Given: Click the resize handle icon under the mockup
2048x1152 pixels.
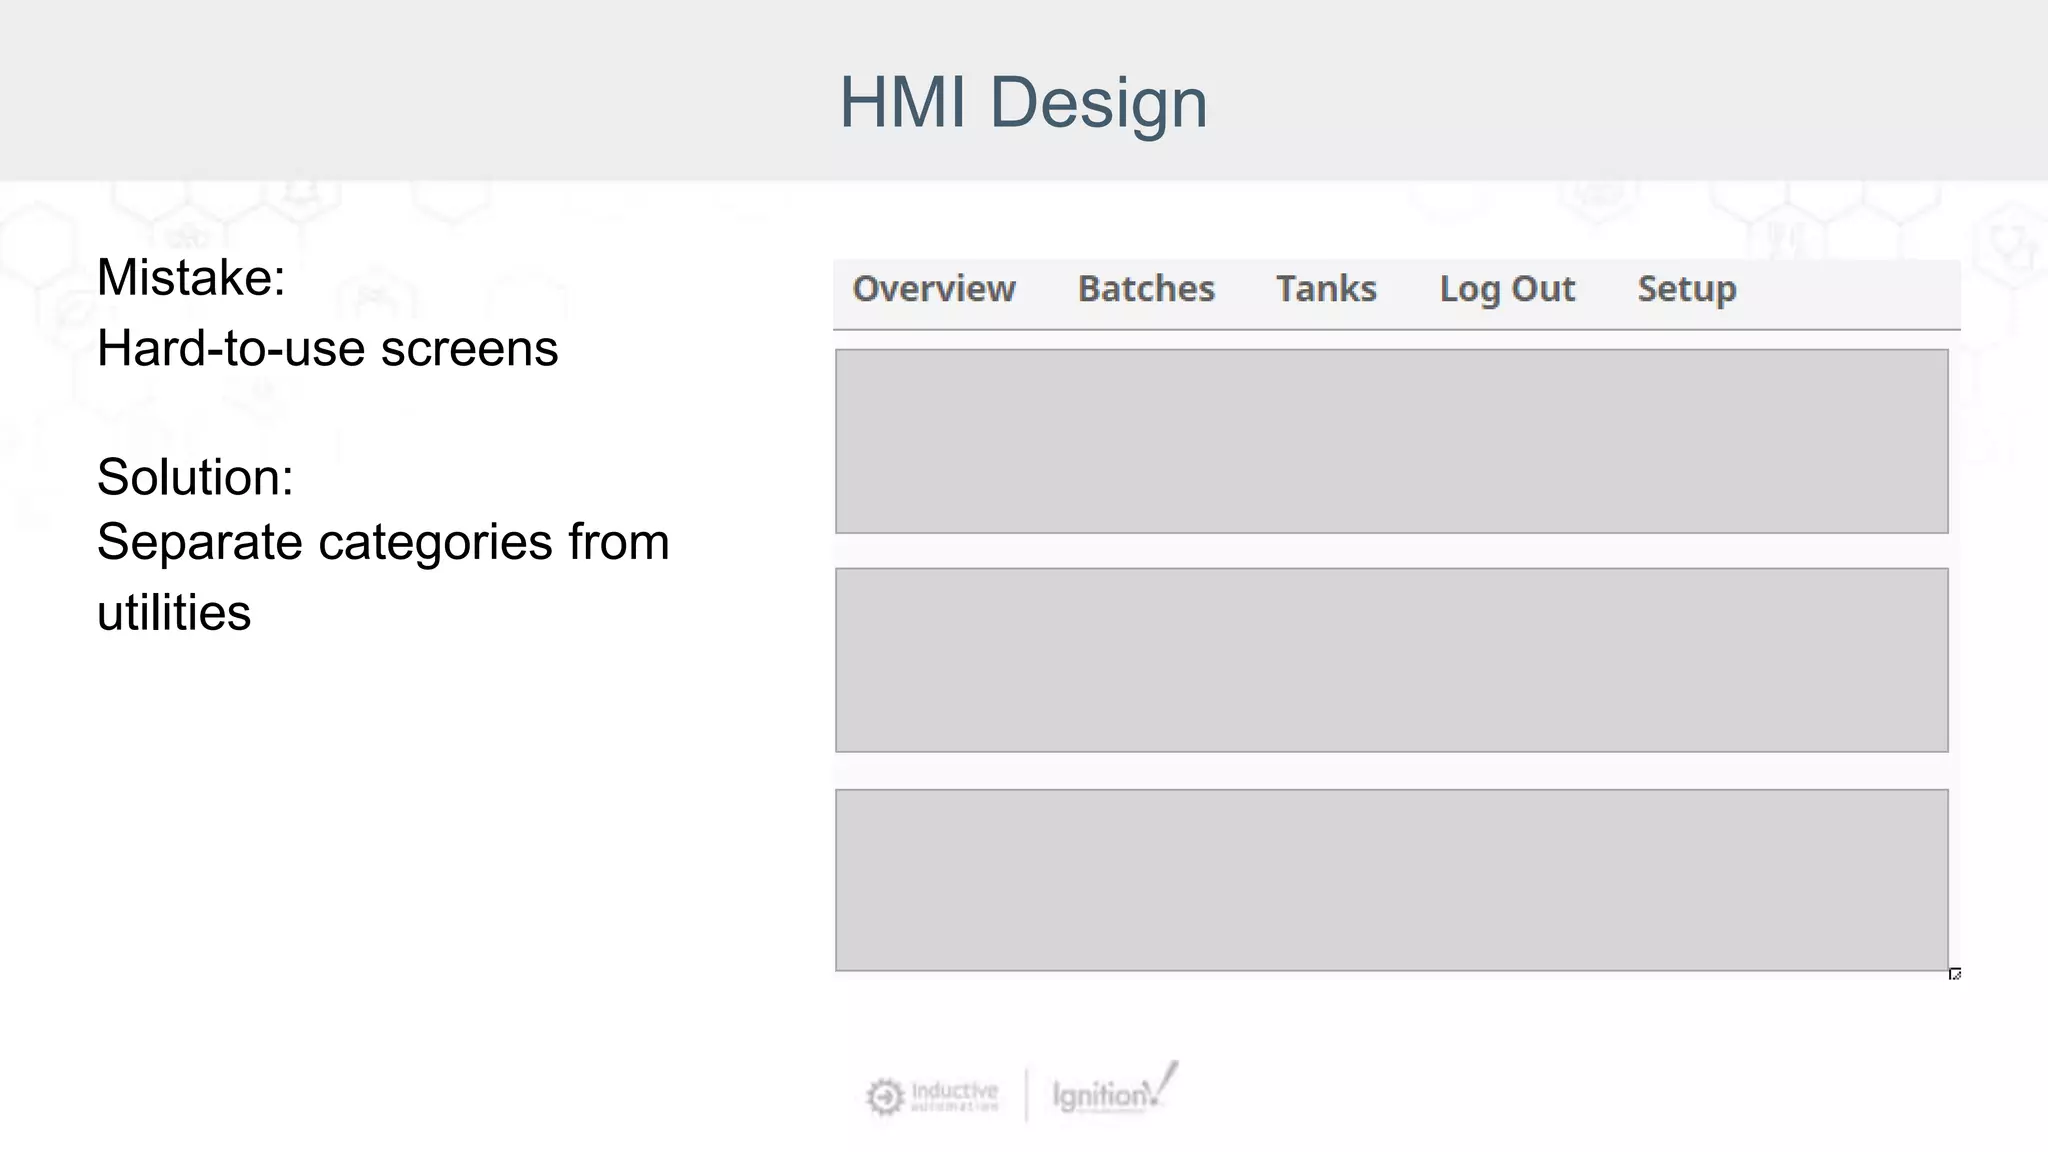Looking at the screenshot, I should 1955,974.
